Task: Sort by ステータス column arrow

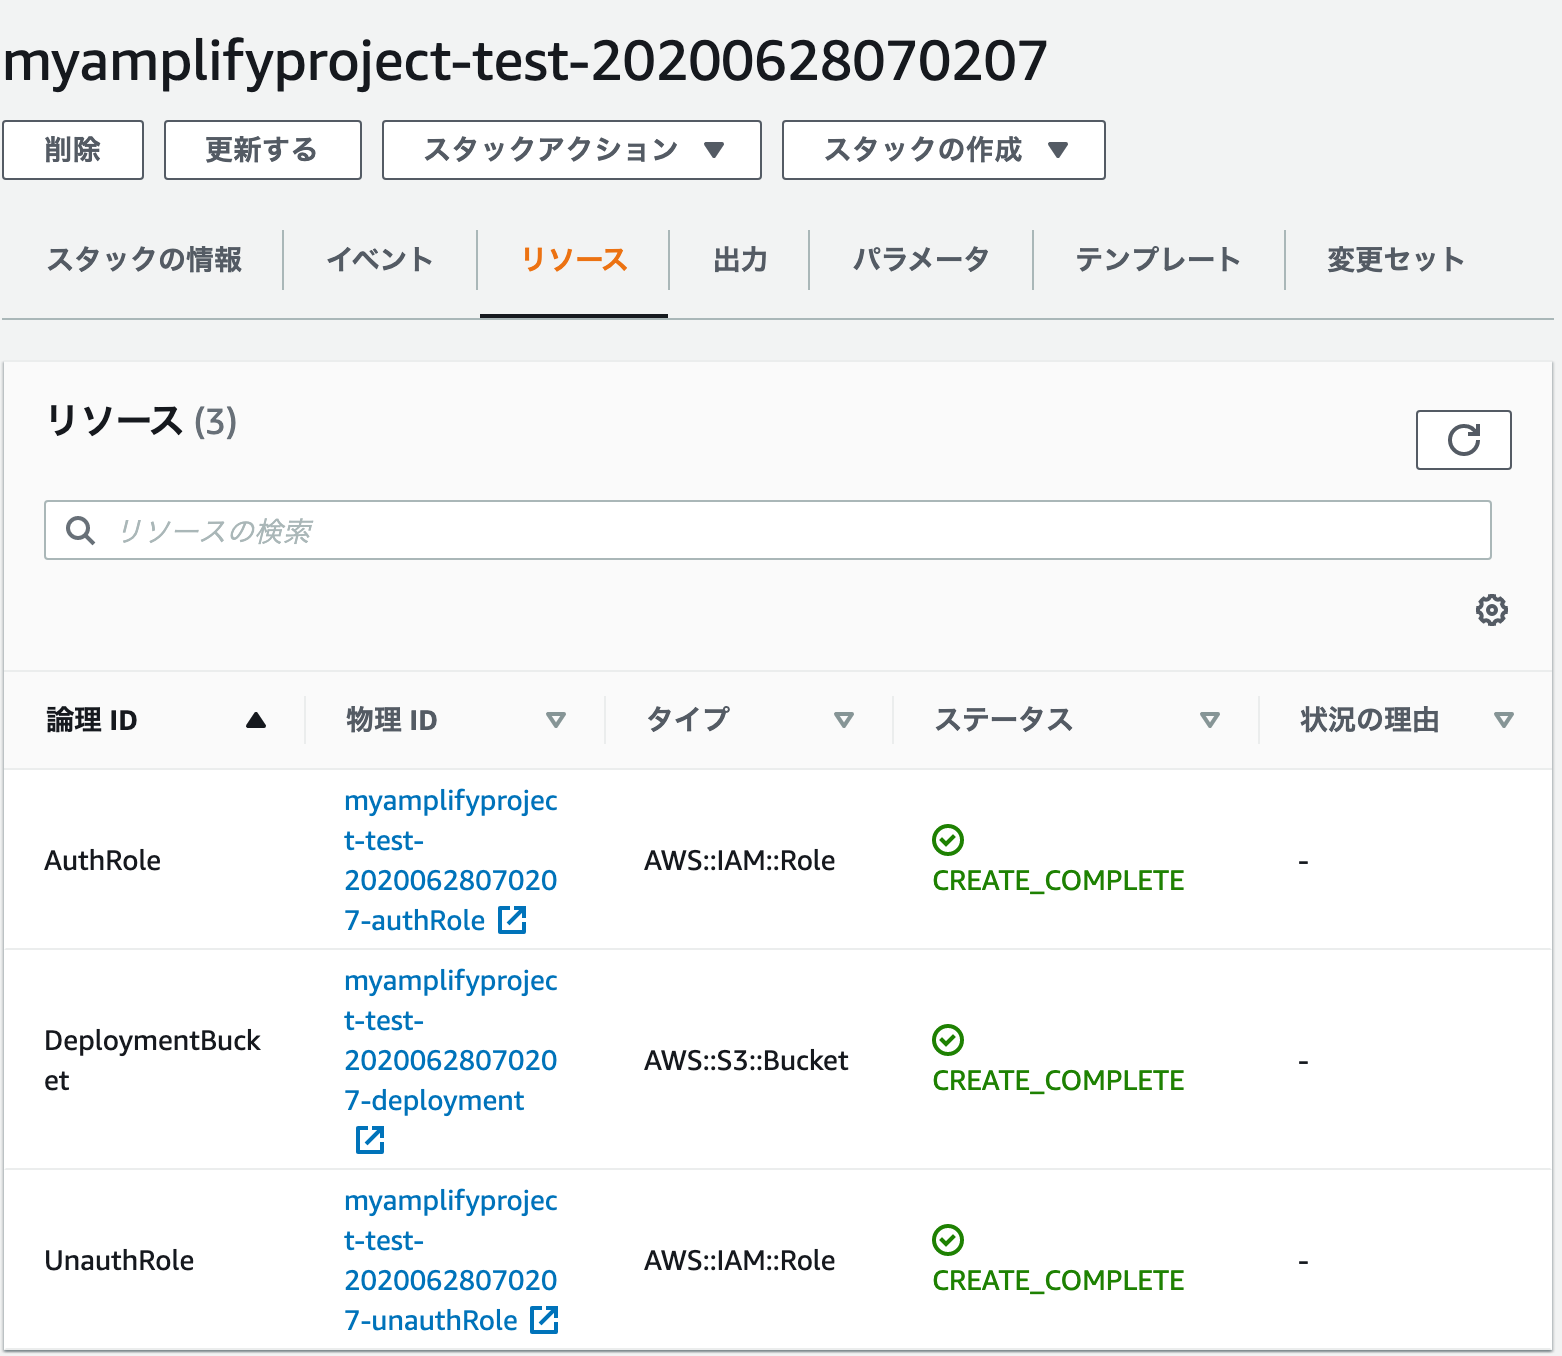Action: [x=1210, y=720]
